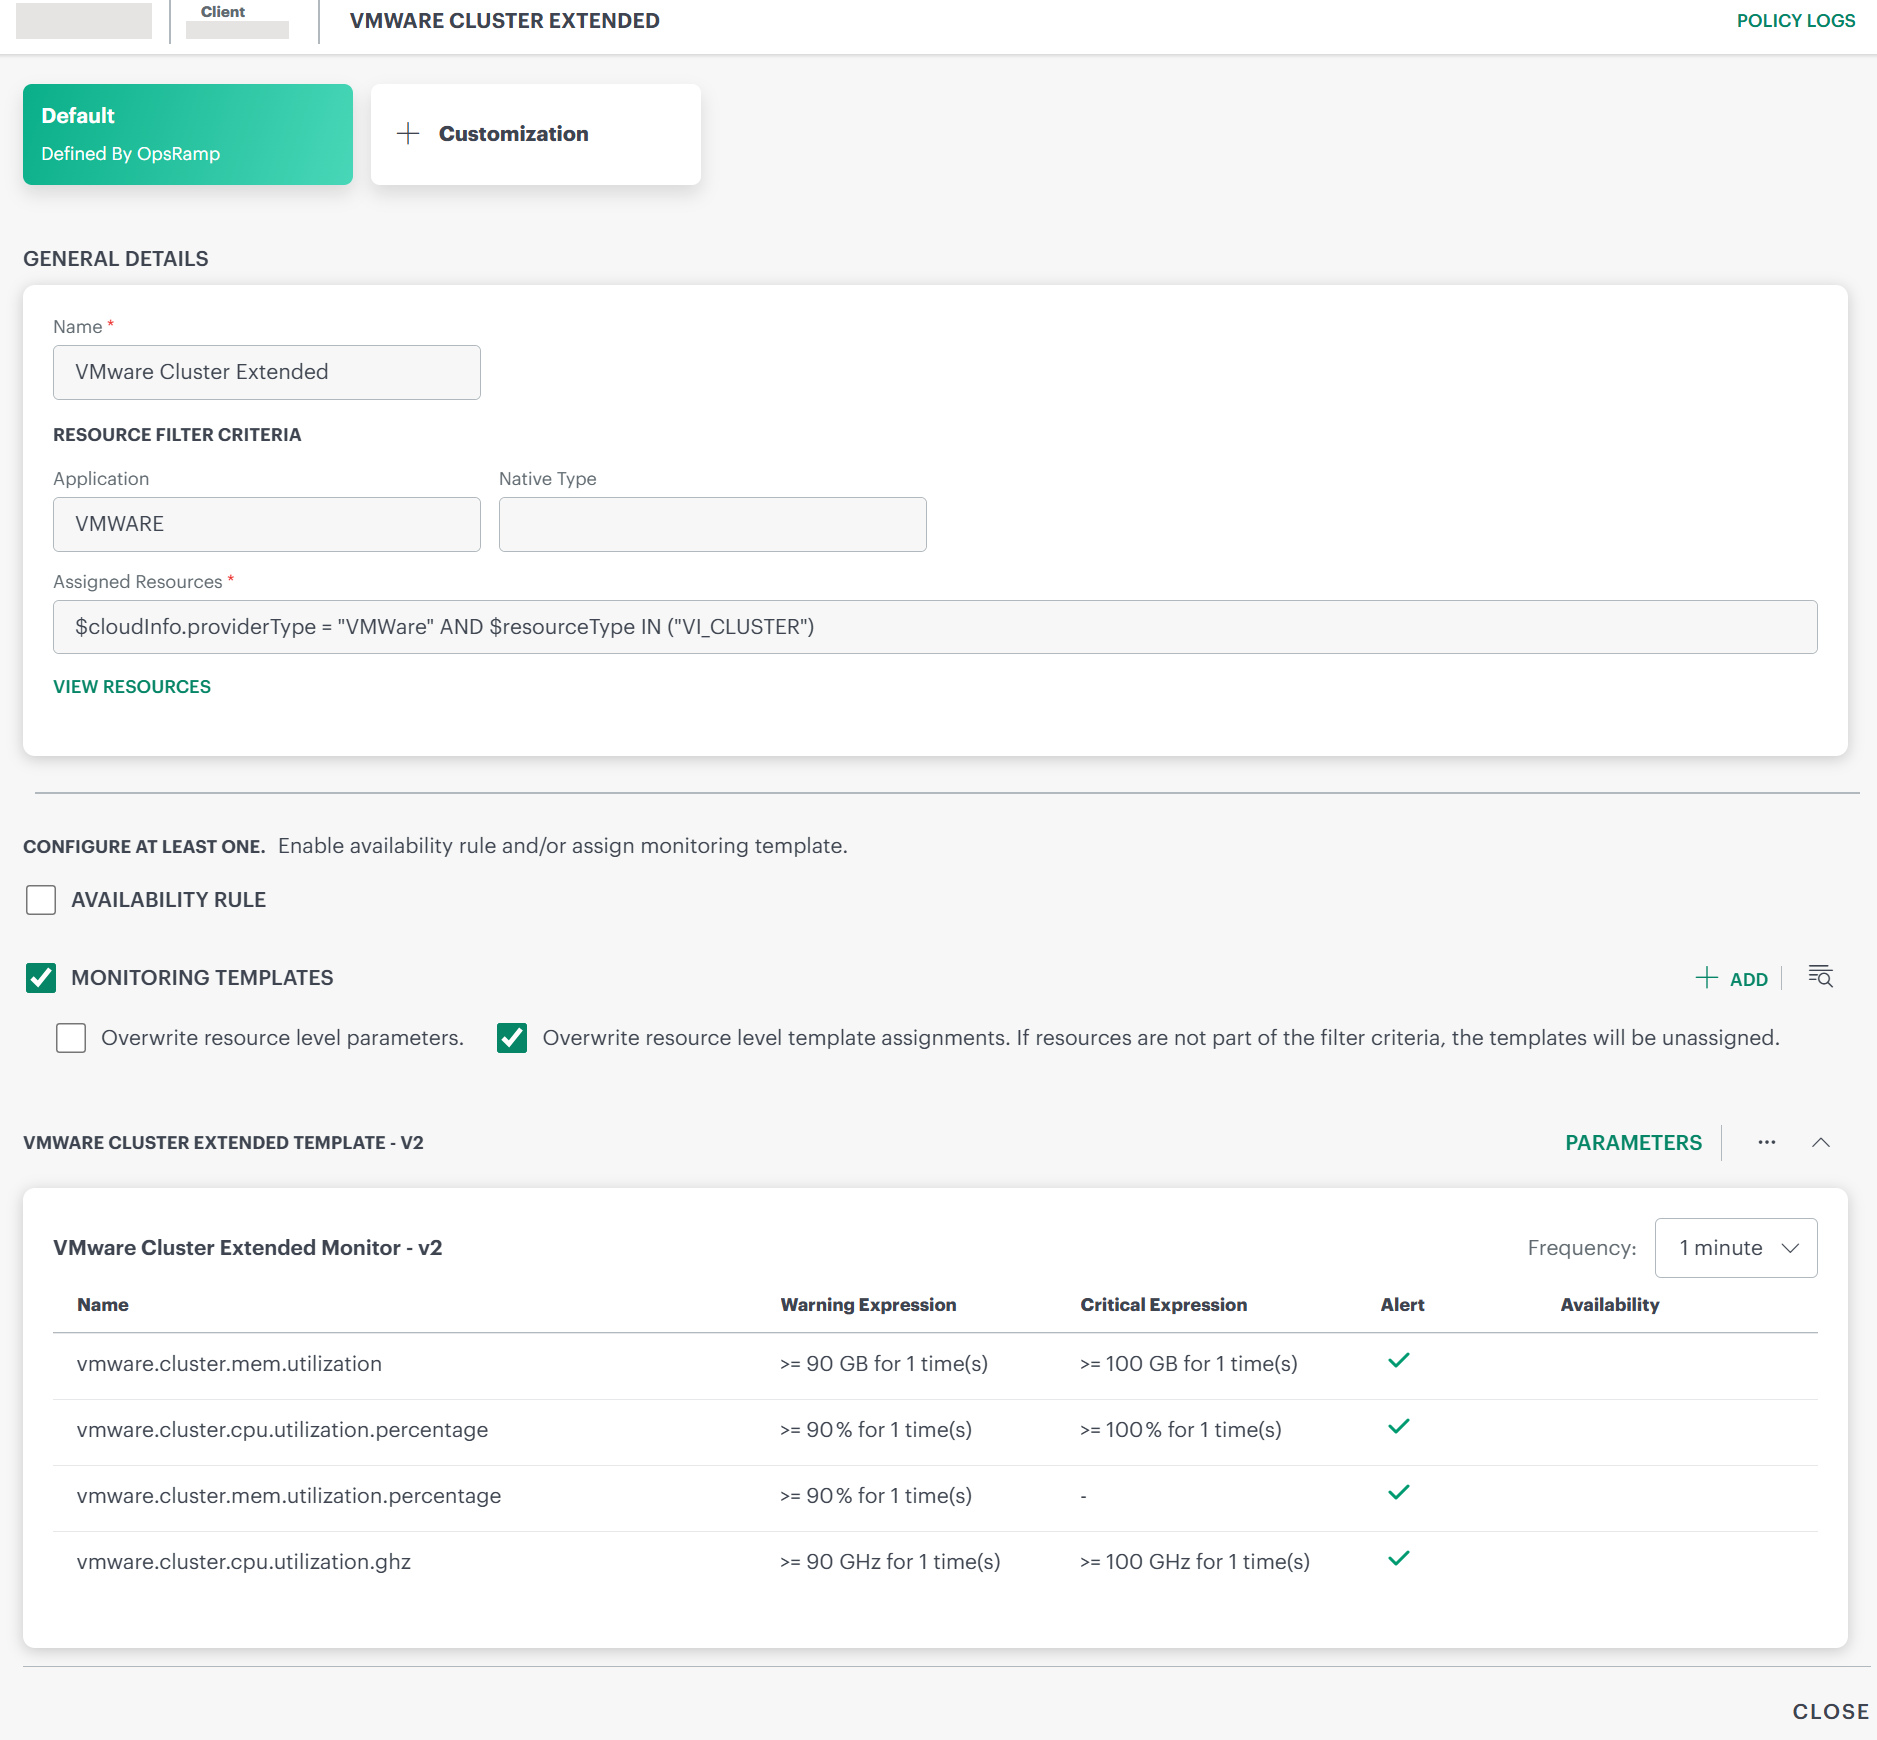This screenshot has width=1877, height=1740.
Task: Open the Native Type field dropdown
Action: [711, 523]
